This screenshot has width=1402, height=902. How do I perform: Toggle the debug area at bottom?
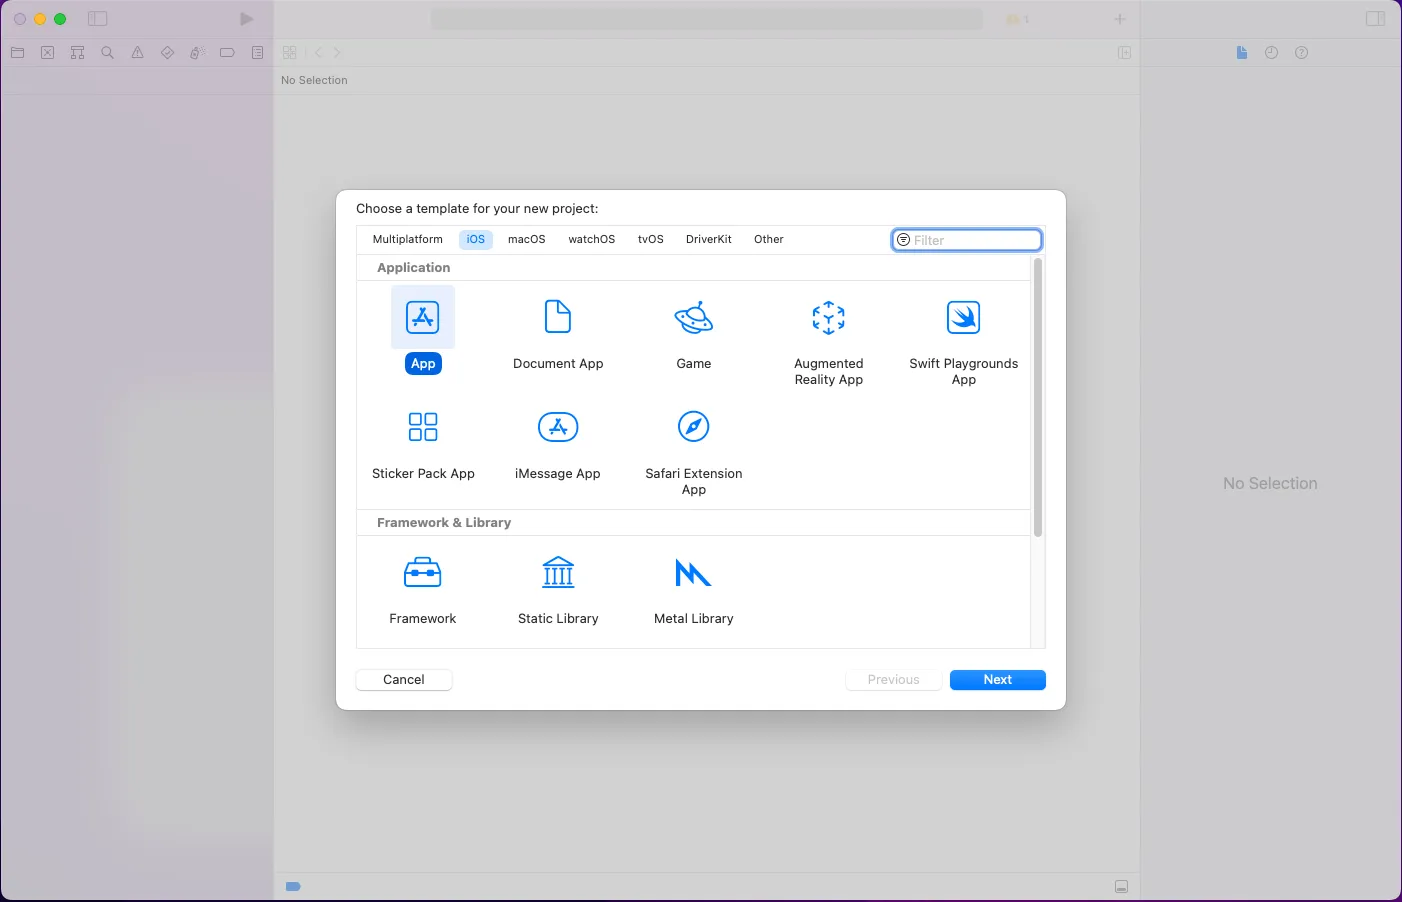tap(1121, 887)
